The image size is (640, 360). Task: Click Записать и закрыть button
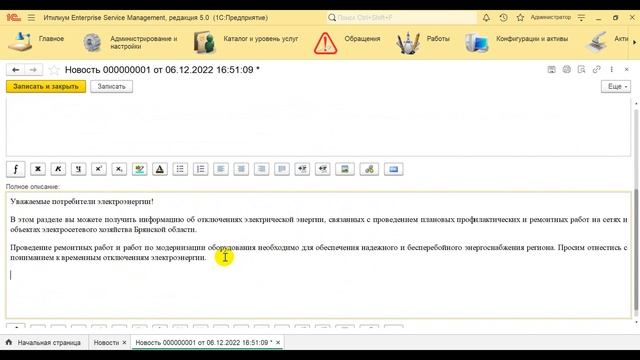[x=46, y=87]
